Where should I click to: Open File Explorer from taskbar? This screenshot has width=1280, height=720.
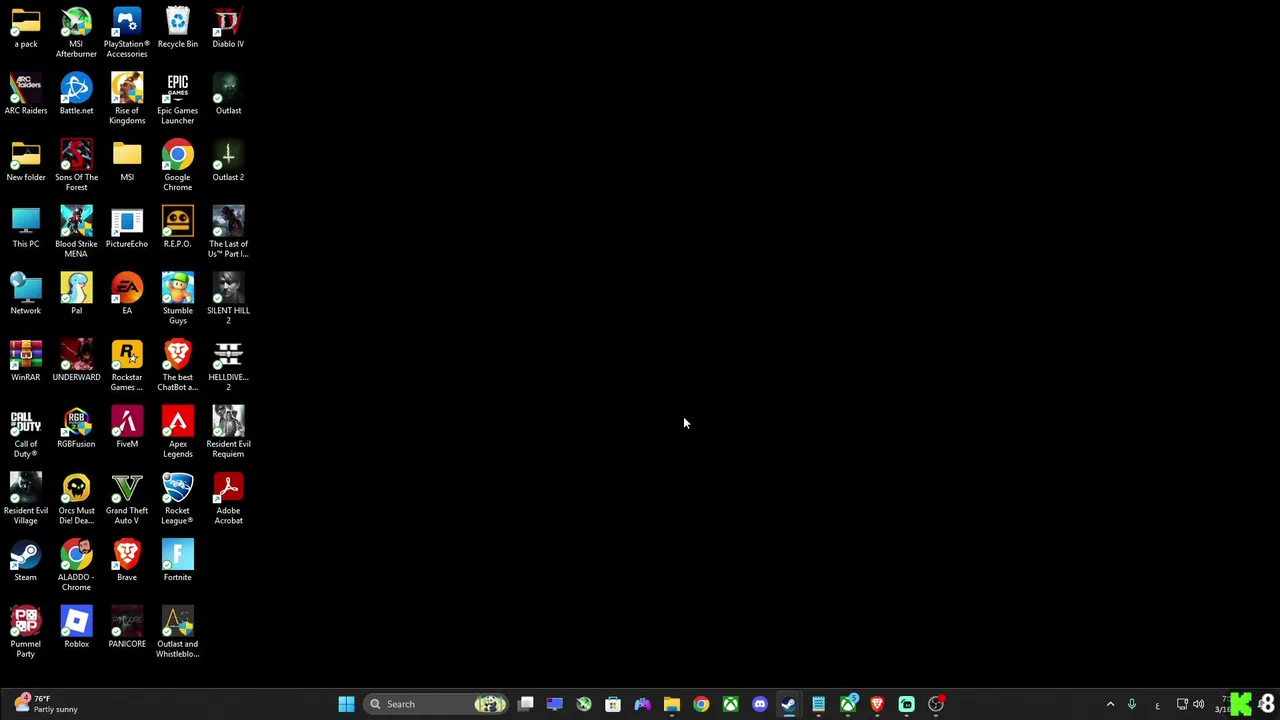[x=672, y=704]
